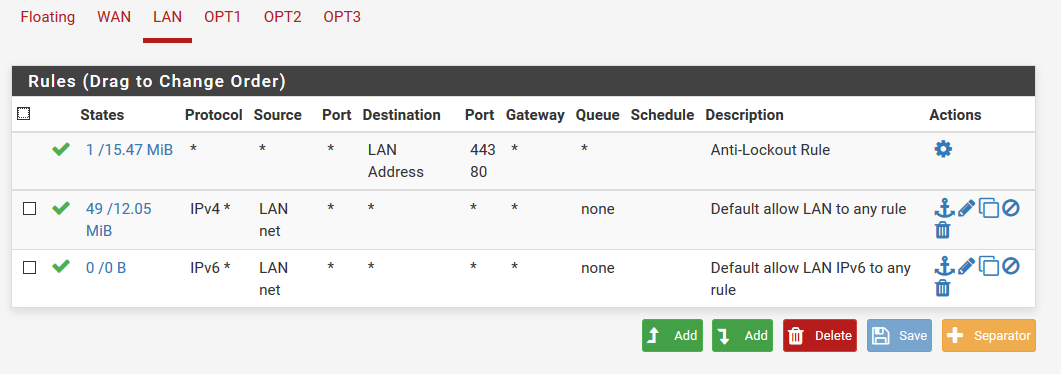Check the IPv6 LAN net rule checkbox

point(29,268)
